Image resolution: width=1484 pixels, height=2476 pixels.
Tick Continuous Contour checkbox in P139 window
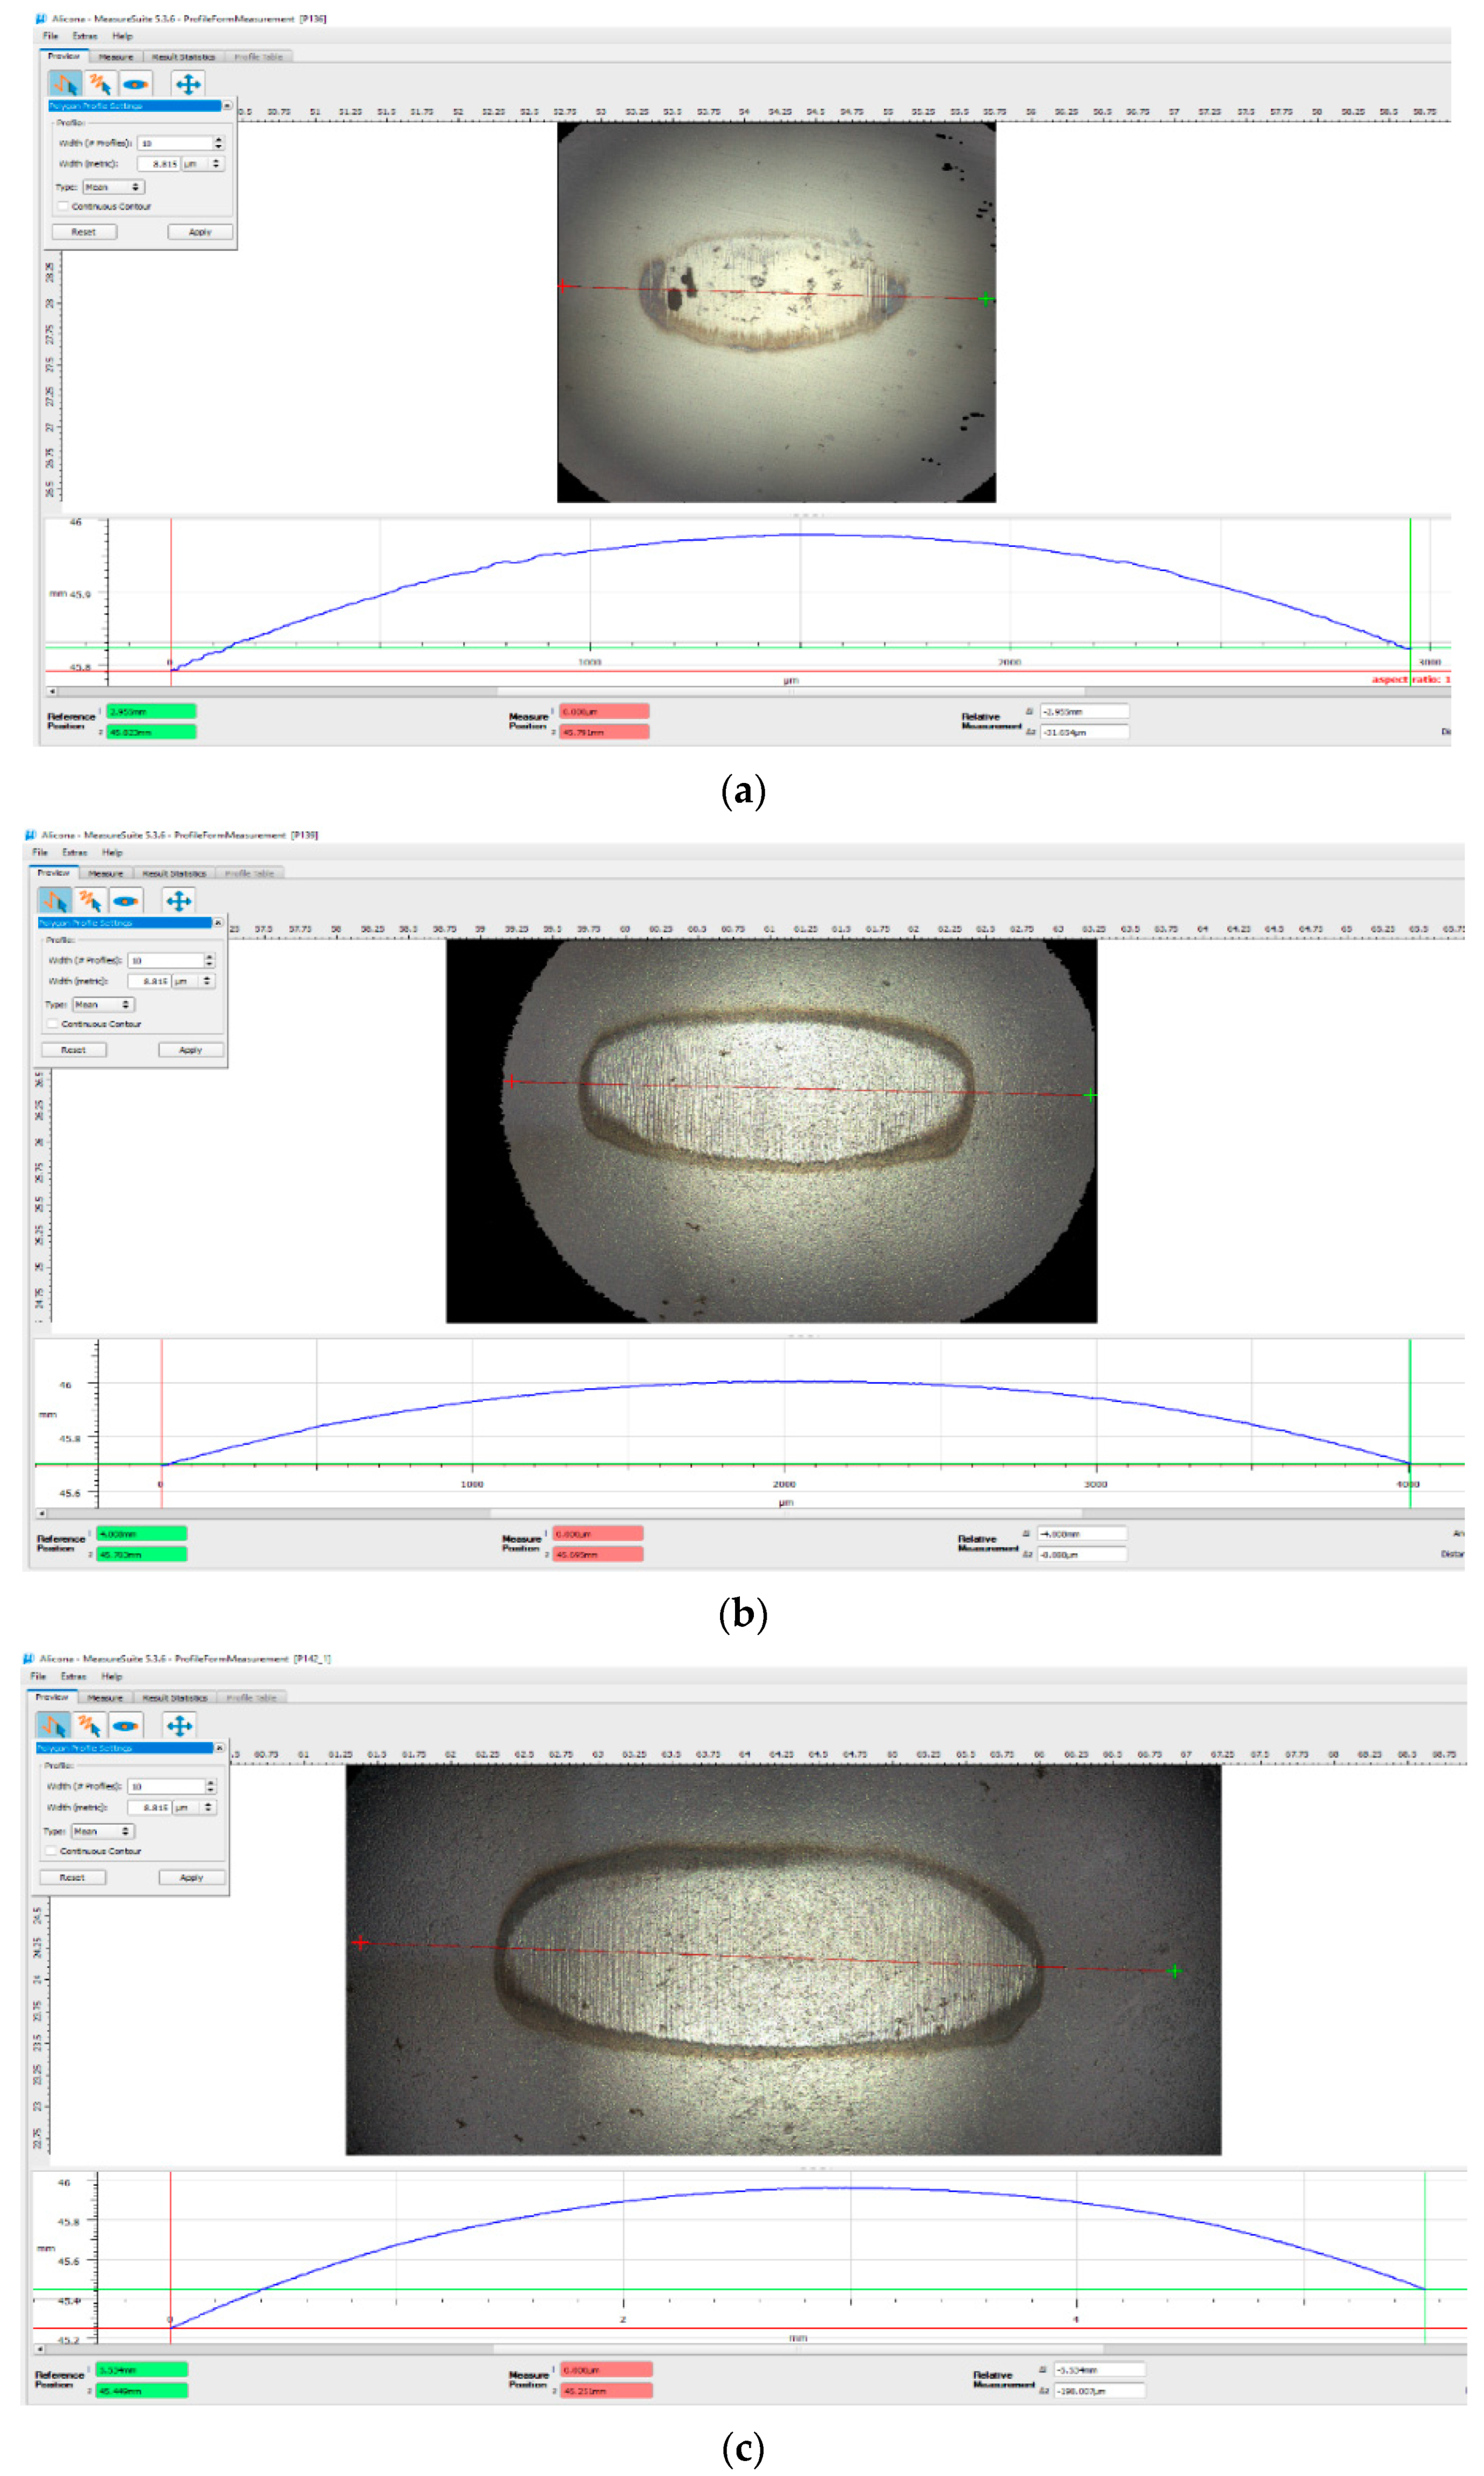click(x=53, y=1024)
